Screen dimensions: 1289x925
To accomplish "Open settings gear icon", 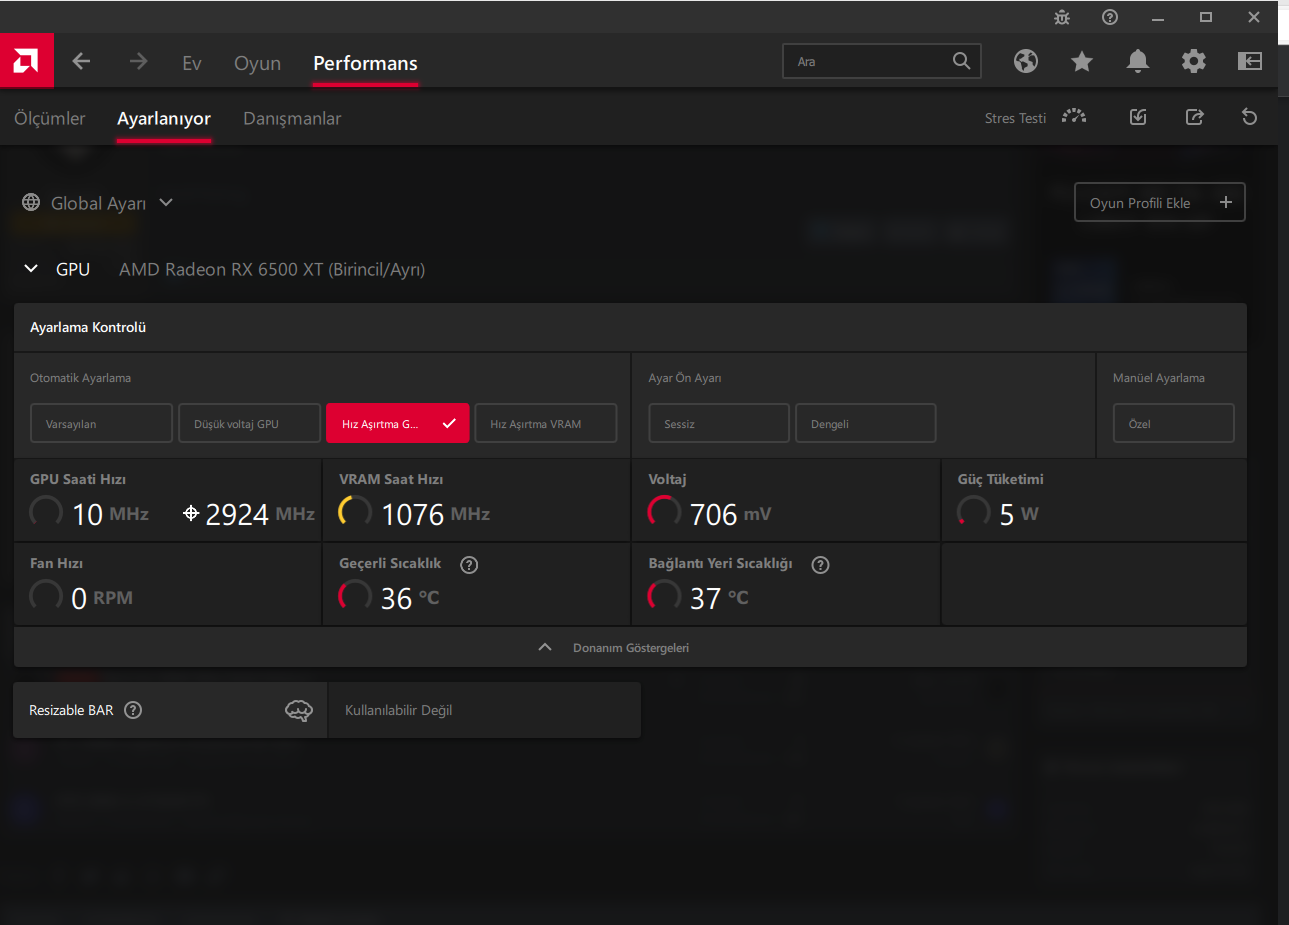I will [x=1193, y=62].
